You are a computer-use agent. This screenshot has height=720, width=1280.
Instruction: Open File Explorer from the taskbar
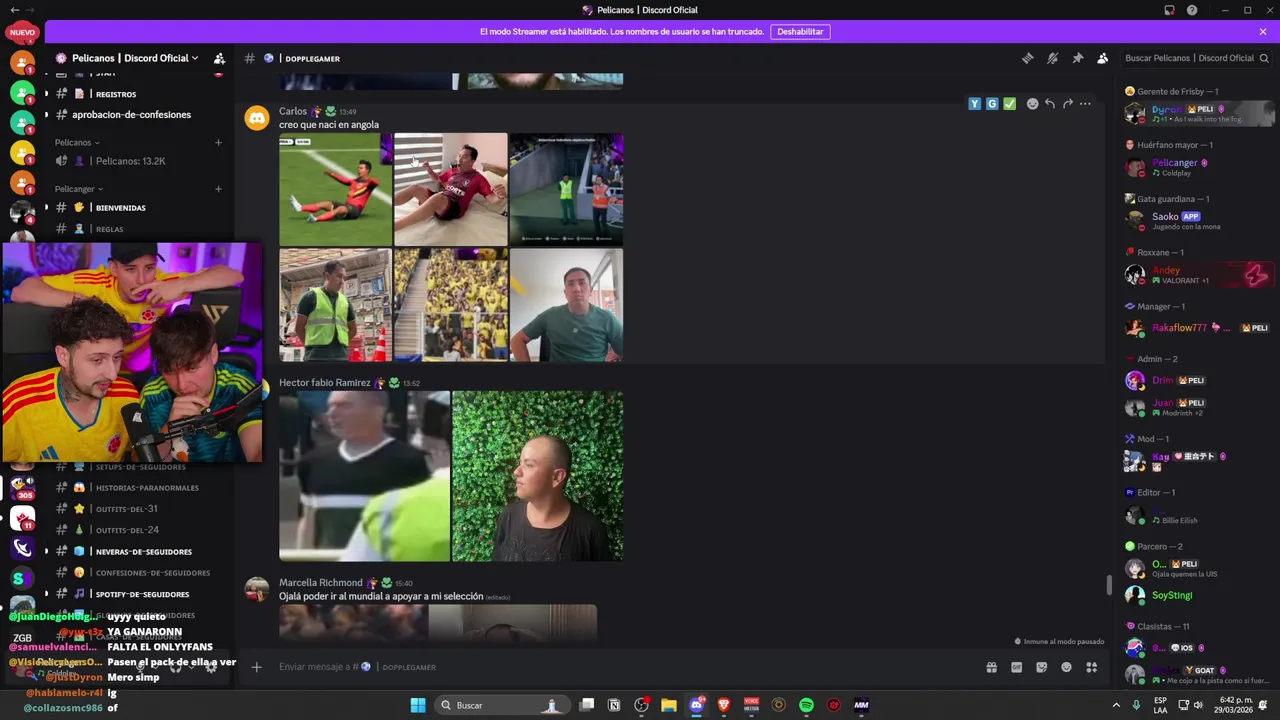pos(669,705)
